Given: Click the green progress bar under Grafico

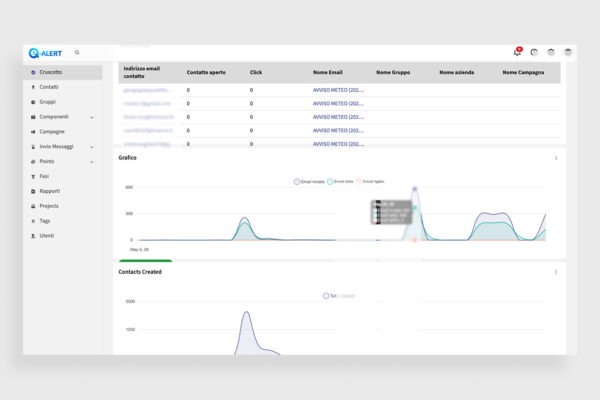Looking at the screenshot, I should (x=145, y=261).
